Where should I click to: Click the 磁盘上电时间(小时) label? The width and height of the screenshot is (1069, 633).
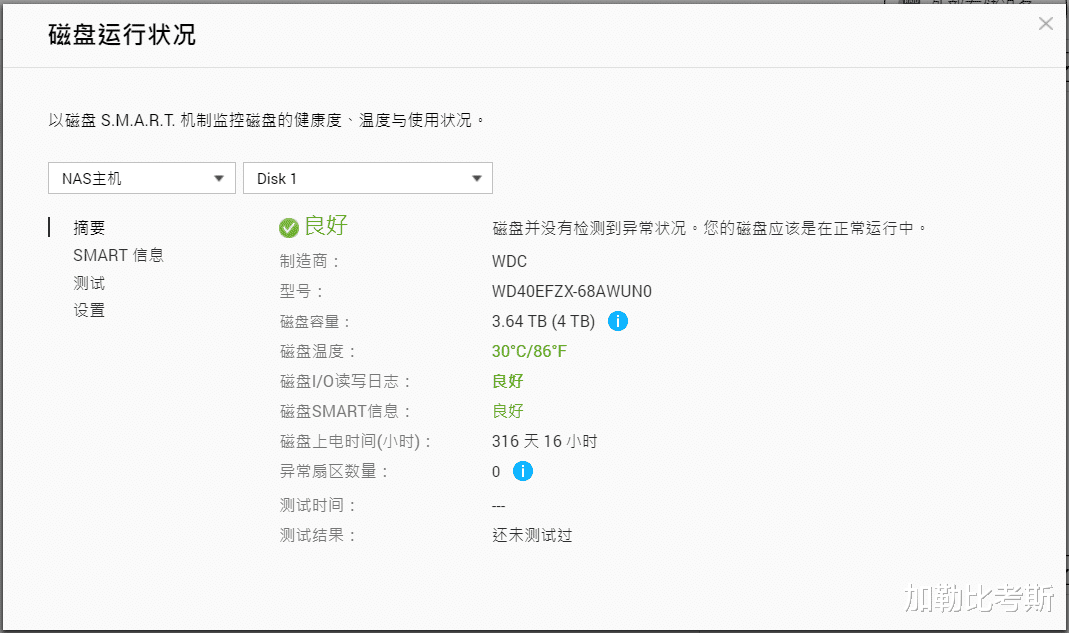(x=355, y=441)
